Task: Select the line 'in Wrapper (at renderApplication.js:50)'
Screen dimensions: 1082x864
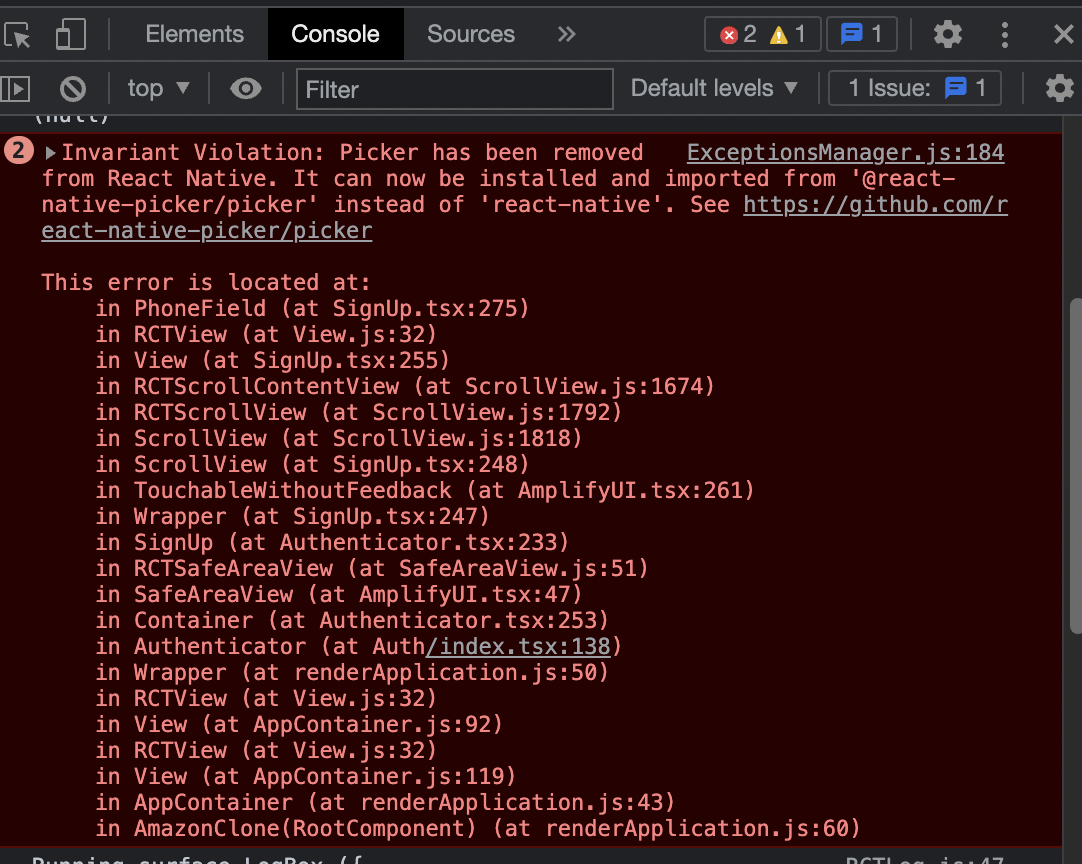Action: click(352, 673)
